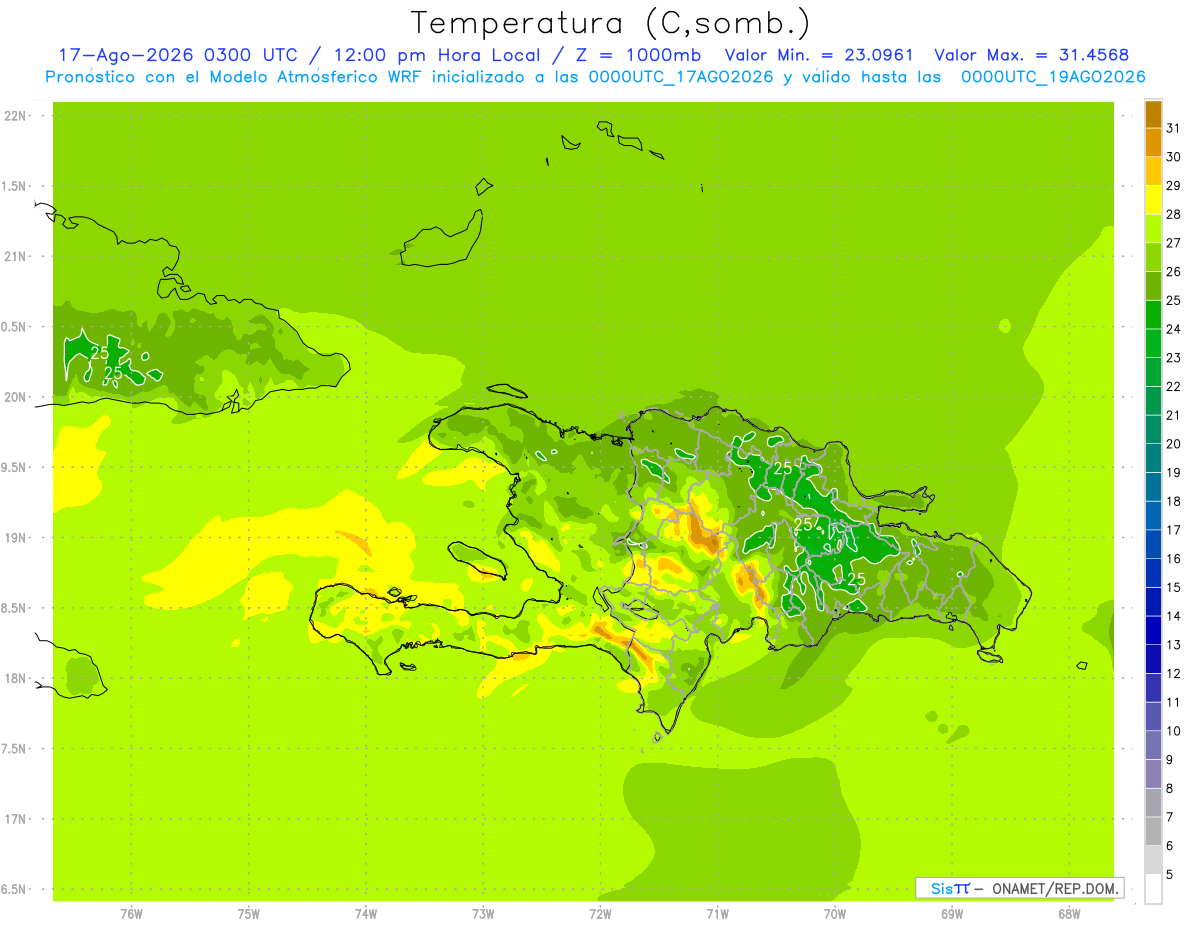Click the 18N latitude axis label
1200x927 pixels.
pyautogui.click(x=16, y=678)
